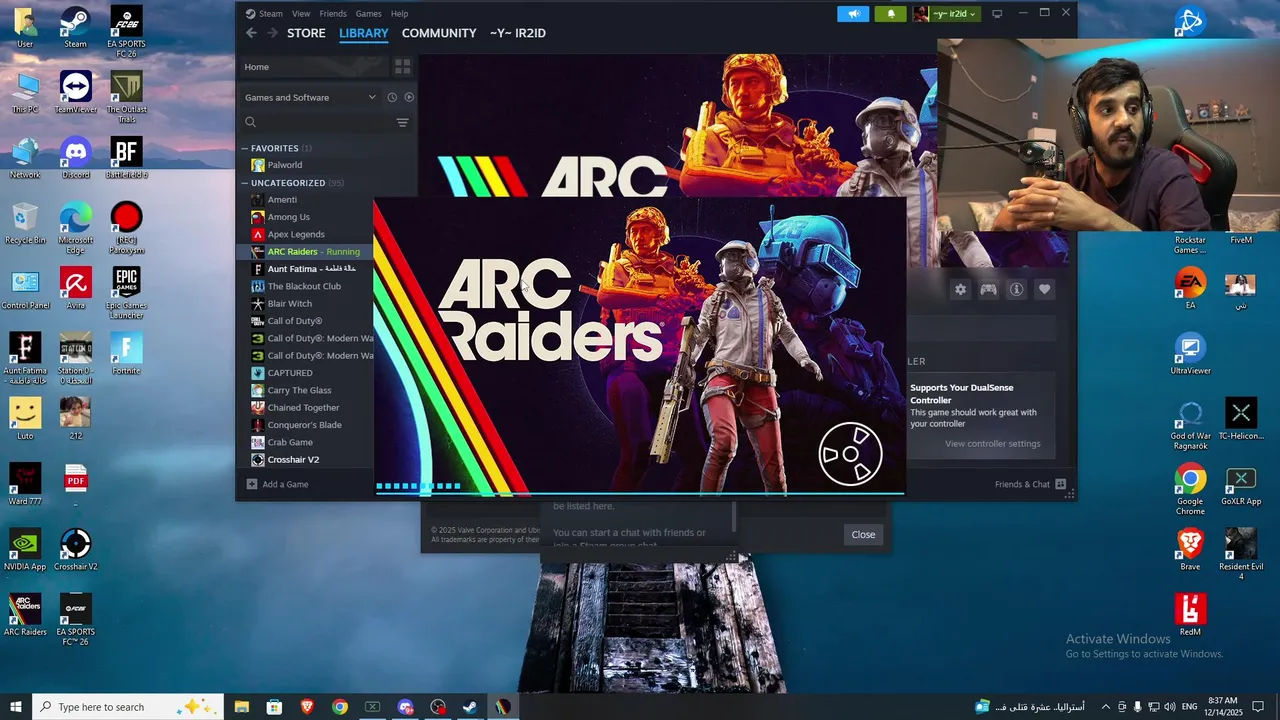Open the Help menu in Steam
Image resolution: width=1280 pixels, height=720 pixels.
pyautogui.click(x=399, y=14)
